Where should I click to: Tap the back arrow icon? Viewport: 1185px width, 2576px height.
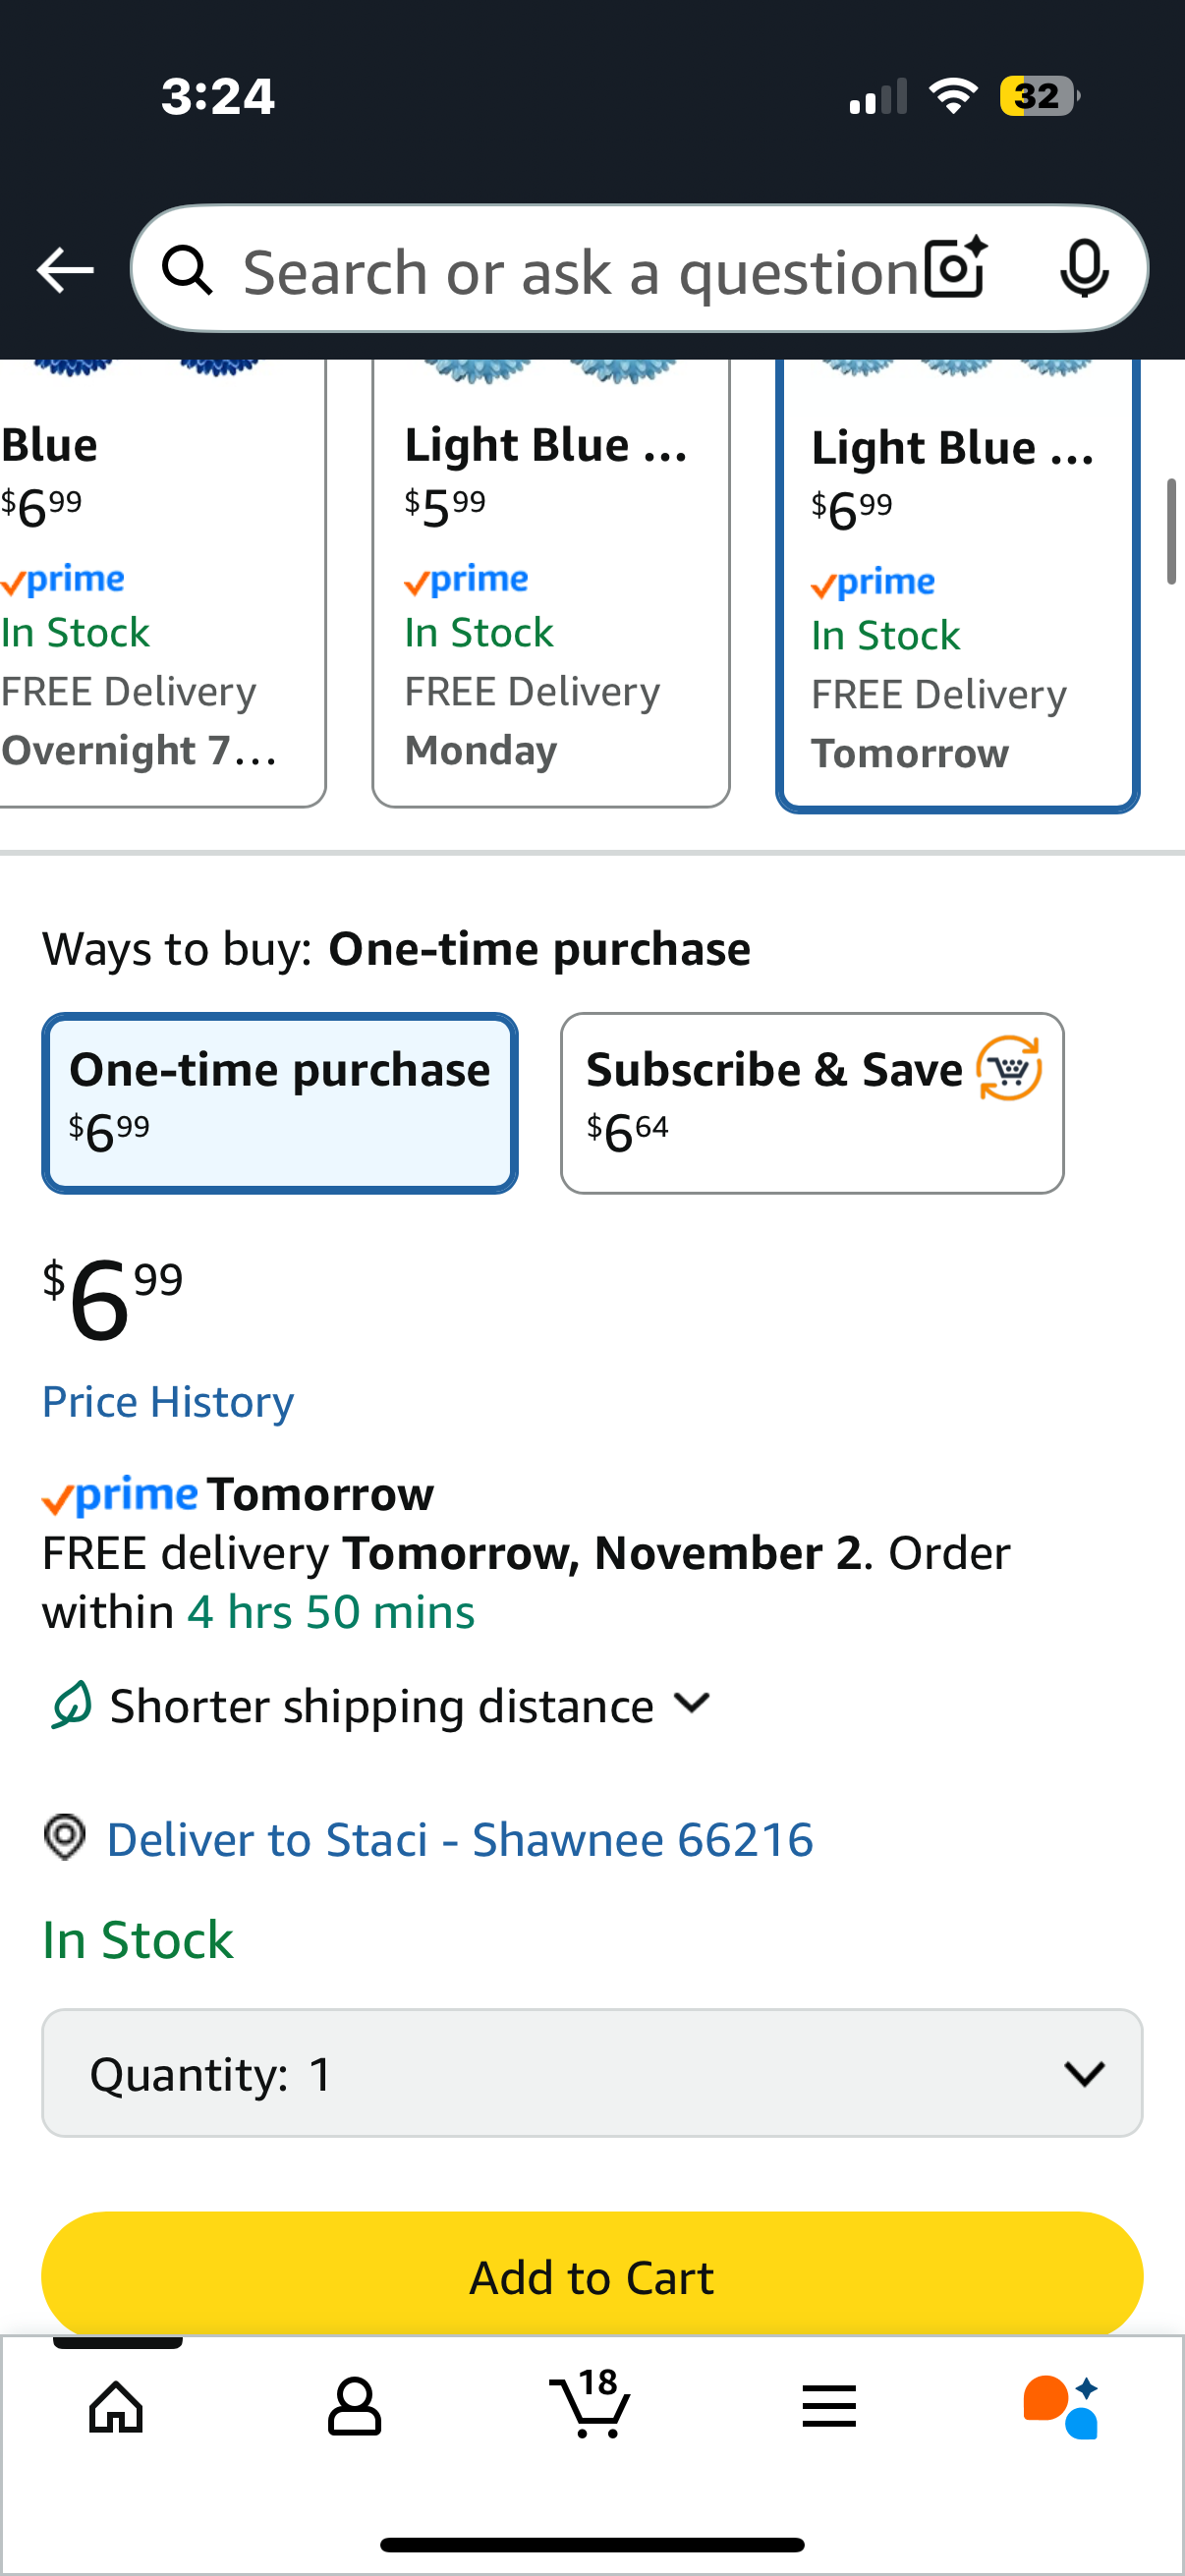(65, 271)
